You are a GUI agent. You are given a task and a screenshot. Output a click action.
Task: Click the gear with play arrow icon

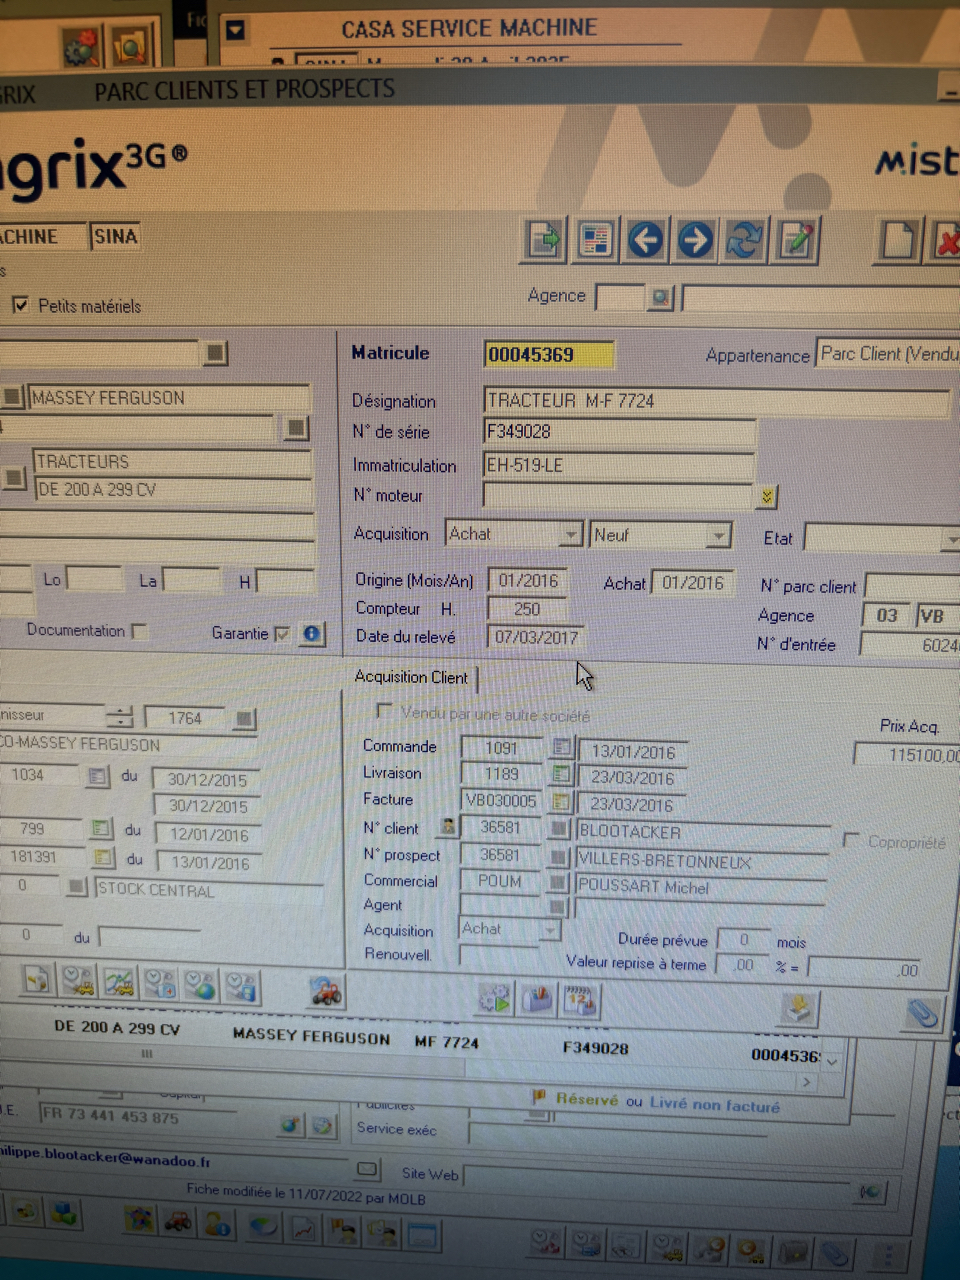point(495,997)
